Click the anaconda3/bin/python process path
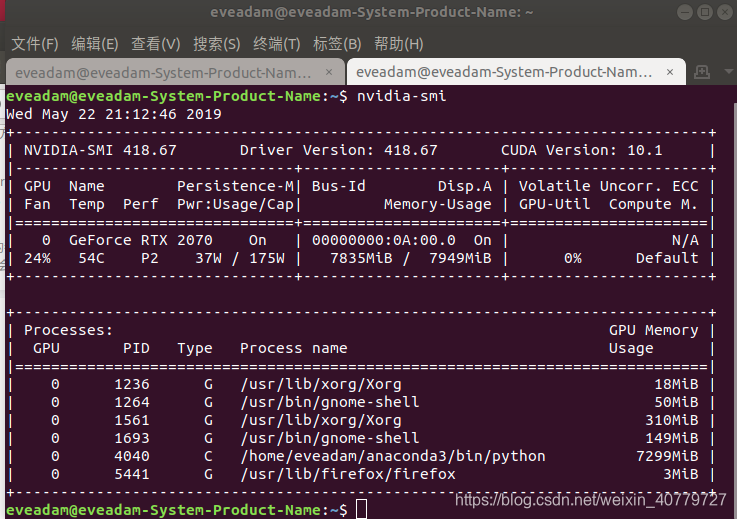The width and height of the screenshot is (737, 519). 393,456
